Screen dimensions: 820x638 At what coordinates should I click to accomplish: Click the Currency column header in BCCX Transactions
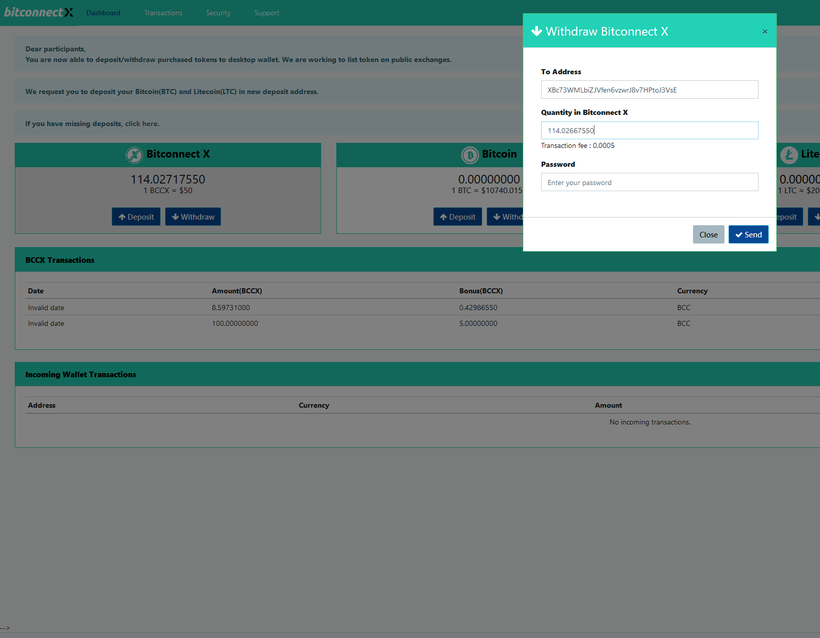click(692, 291)
